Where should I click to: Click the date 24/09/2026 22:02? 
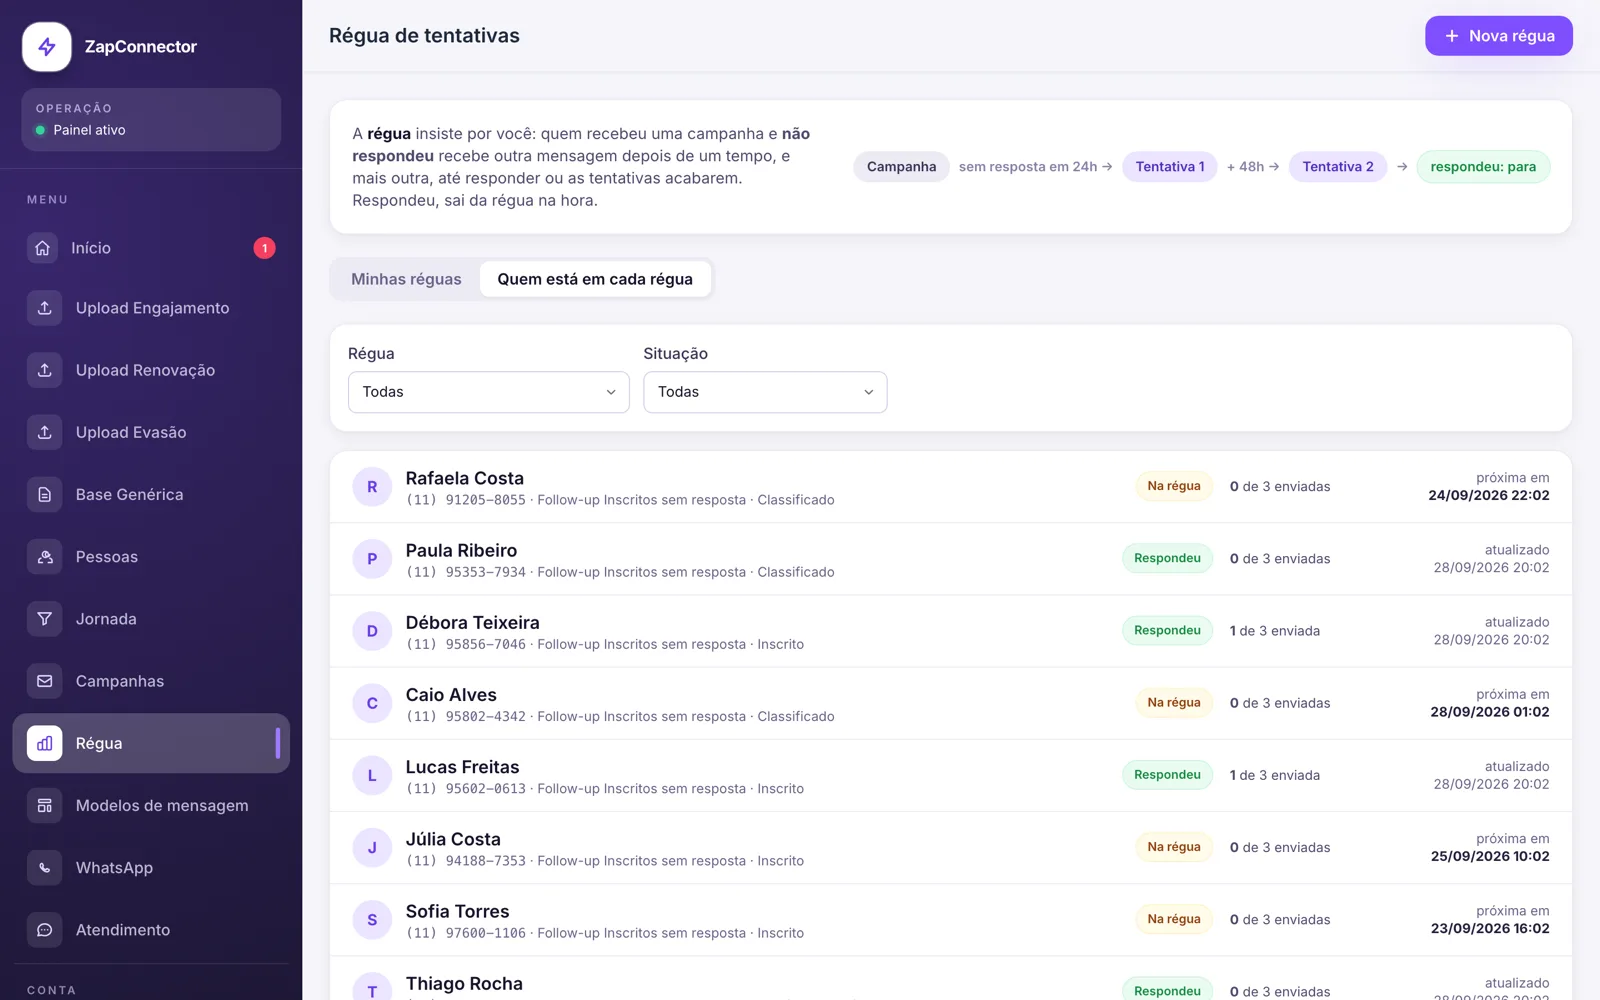pyautogui.click(x=1489, y=496)
